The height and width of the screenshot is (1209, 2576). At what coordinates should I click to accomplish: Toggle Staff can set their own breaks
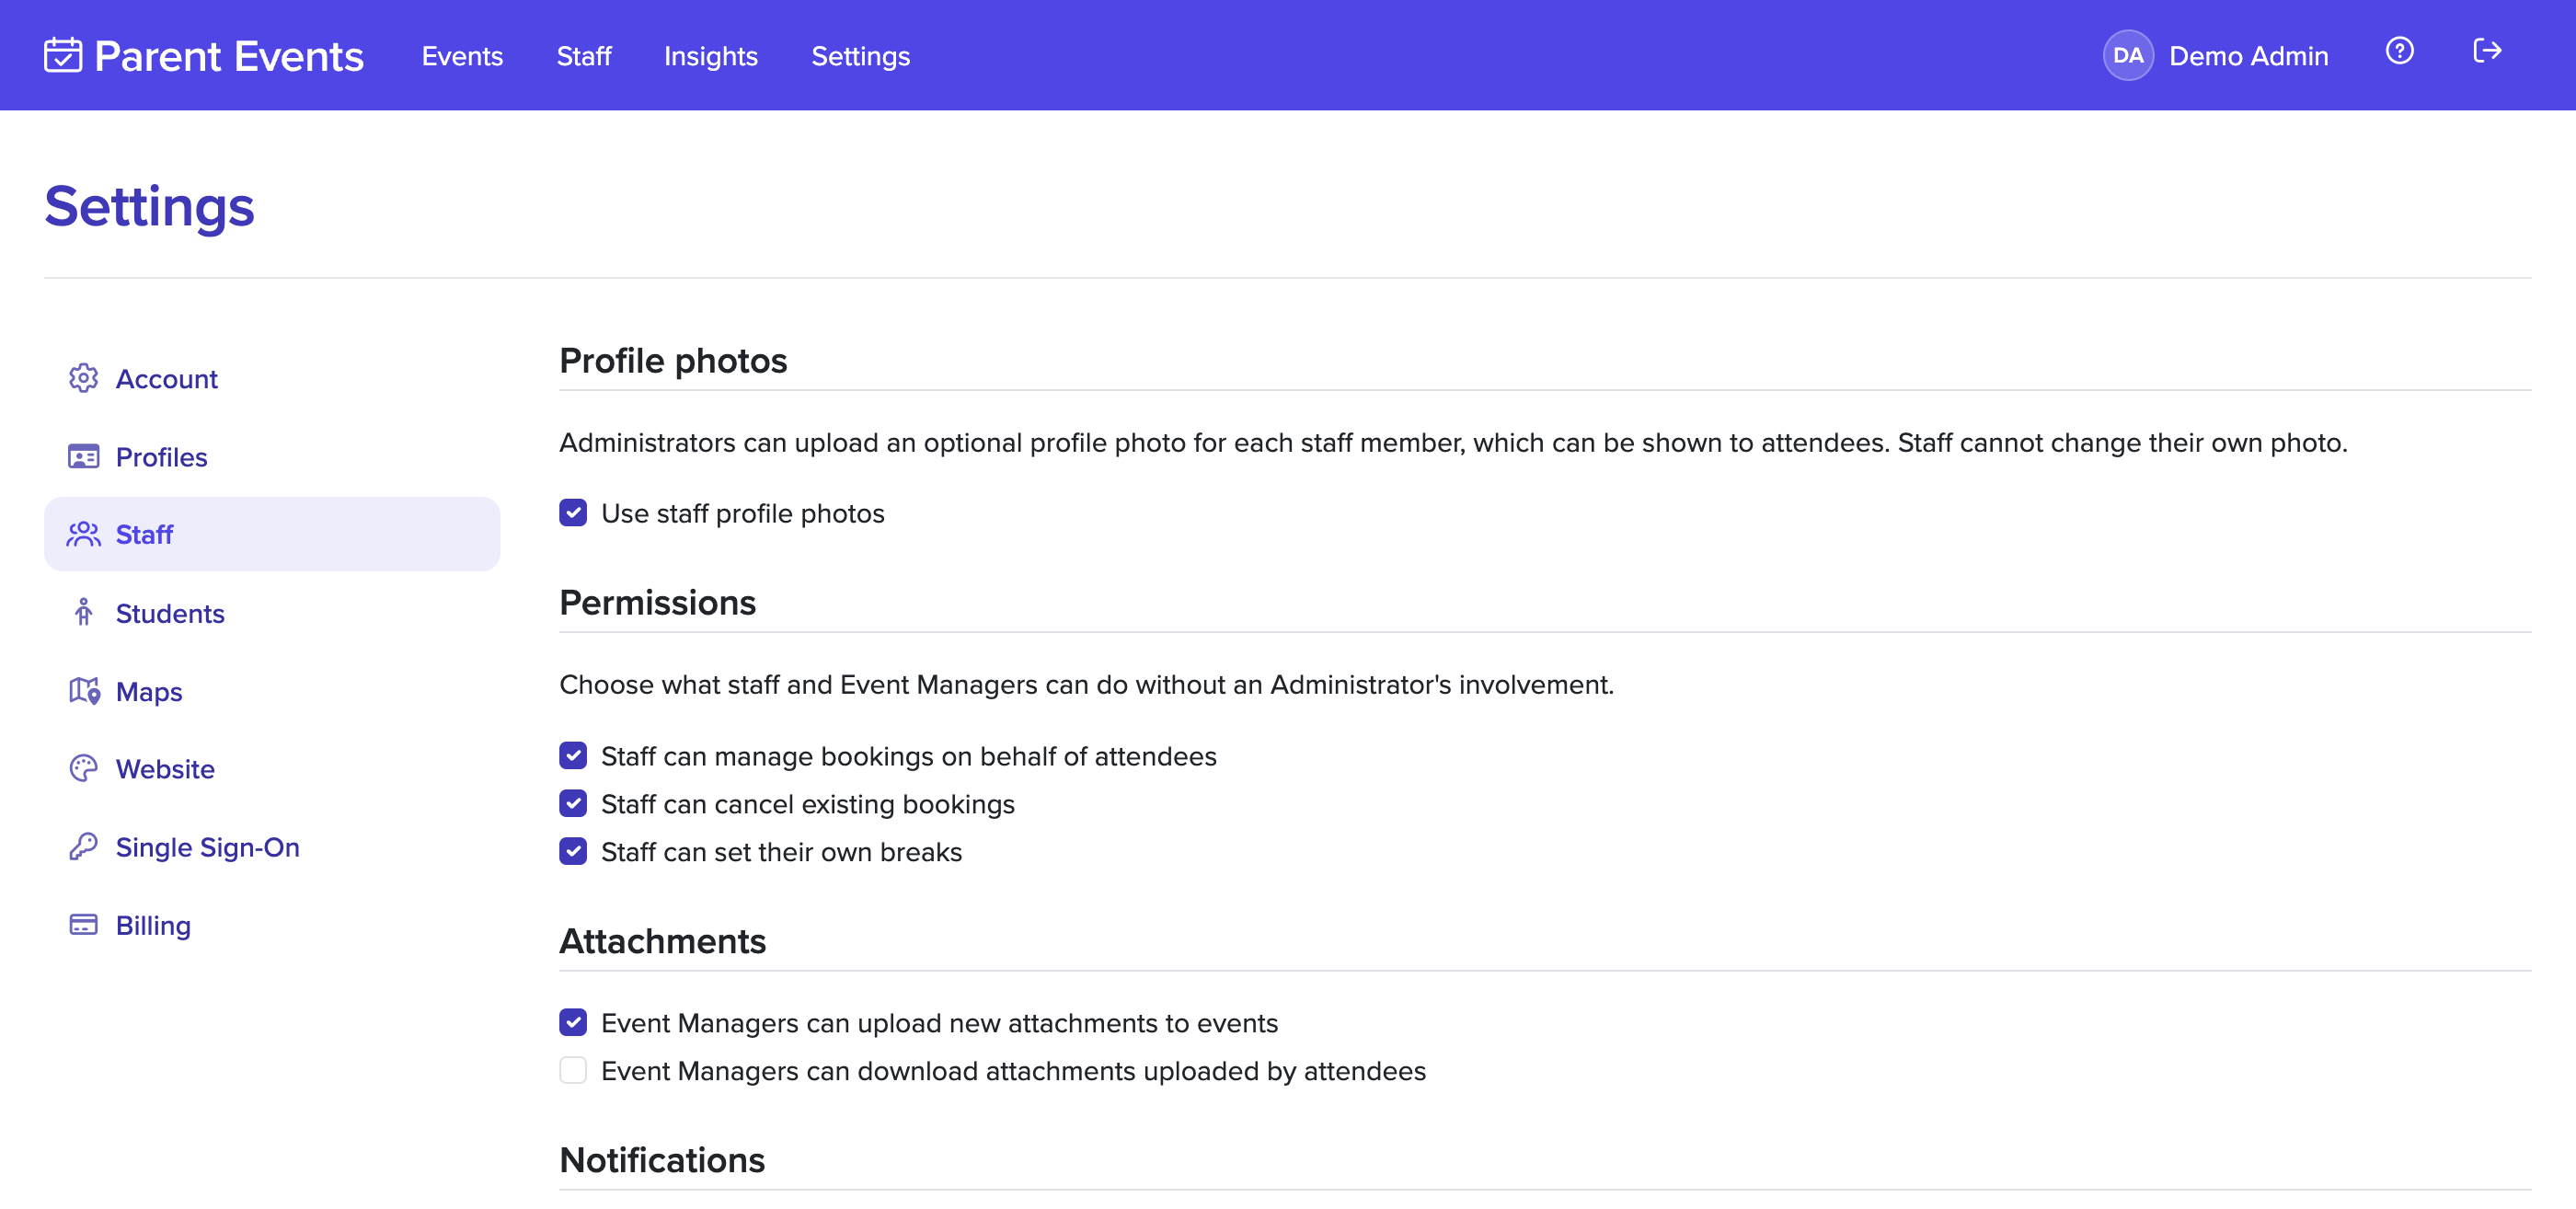point(573,852)
